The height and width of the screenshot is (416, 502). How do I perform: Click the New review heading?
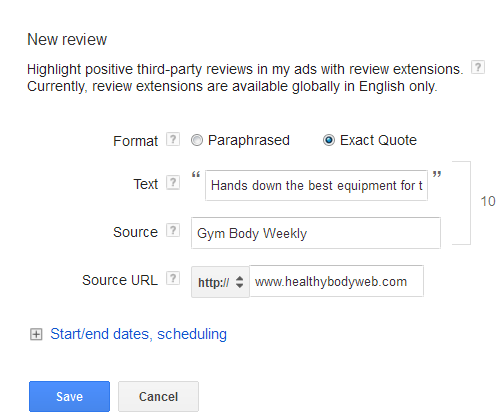pos(67,39)
